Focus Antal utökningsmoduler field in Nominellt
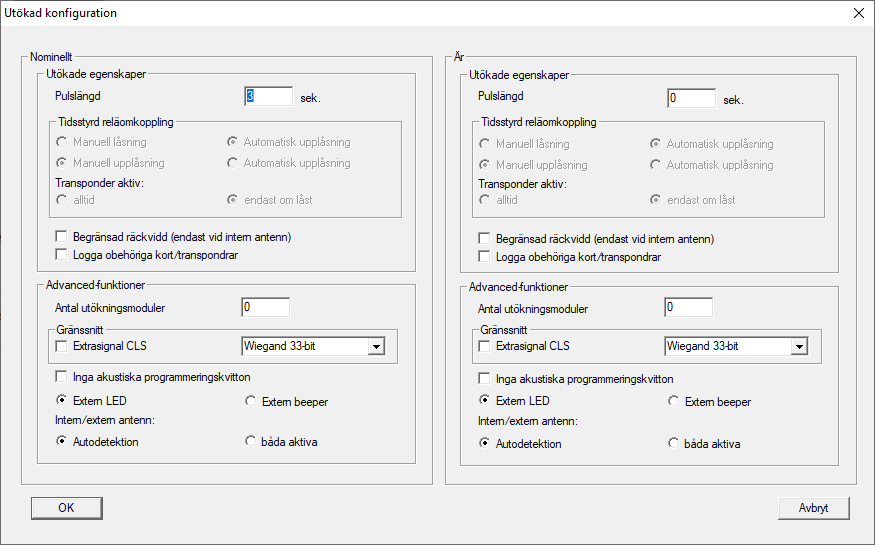Image resolution: width=875 pixels, height=545 pixels. pyautogui.click(x=265, y=308)
